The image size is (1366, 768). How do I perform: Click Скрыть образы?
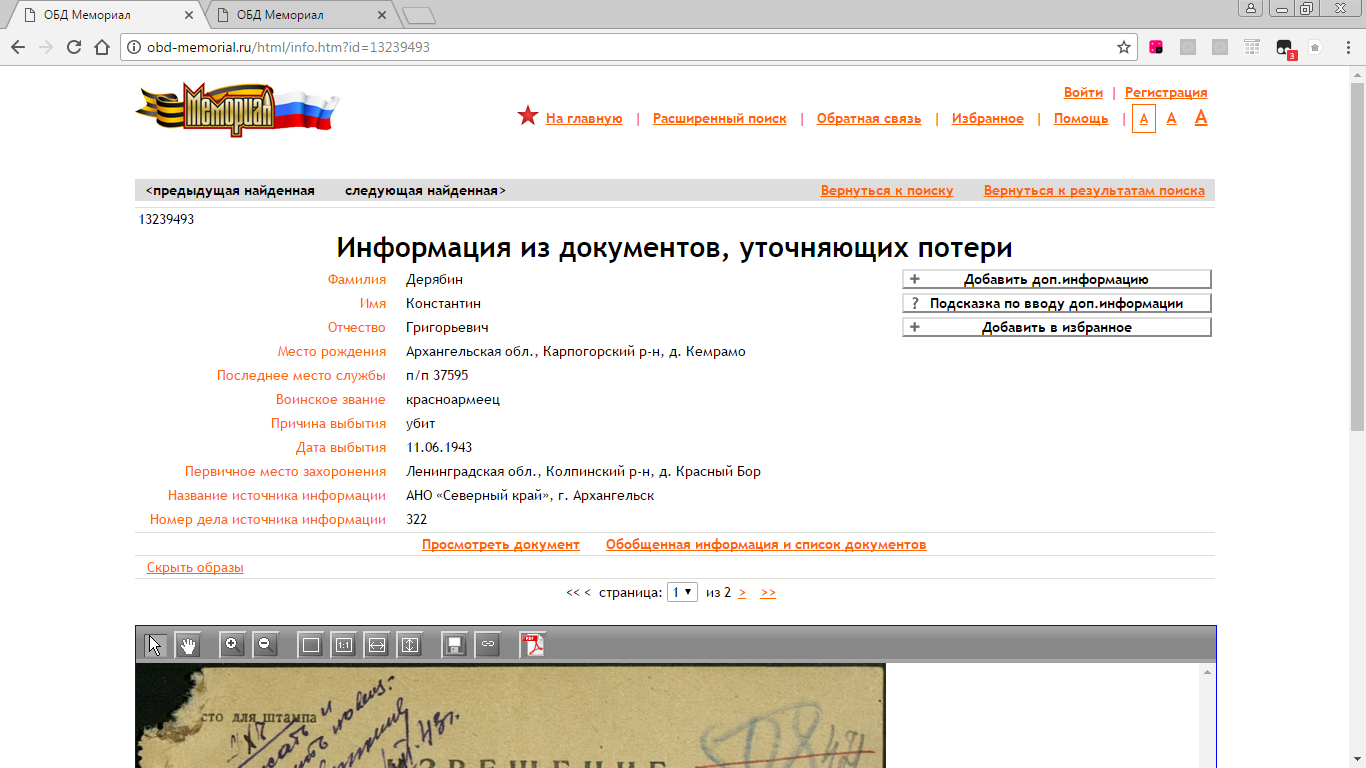point(195,567)
